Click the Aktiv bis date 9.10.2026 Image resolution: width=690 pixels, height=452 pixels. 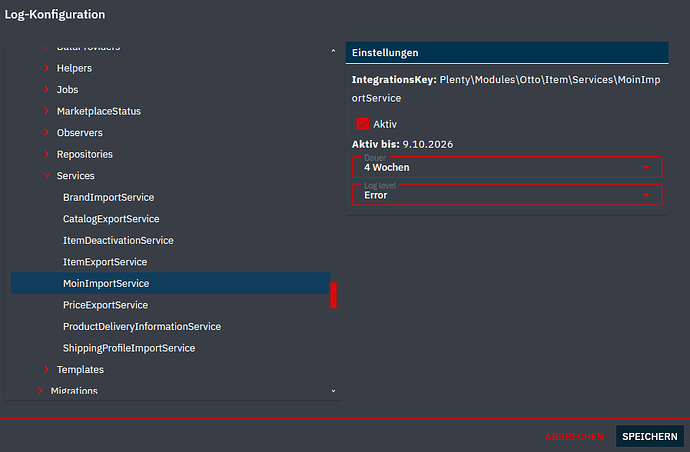(428, 144)
